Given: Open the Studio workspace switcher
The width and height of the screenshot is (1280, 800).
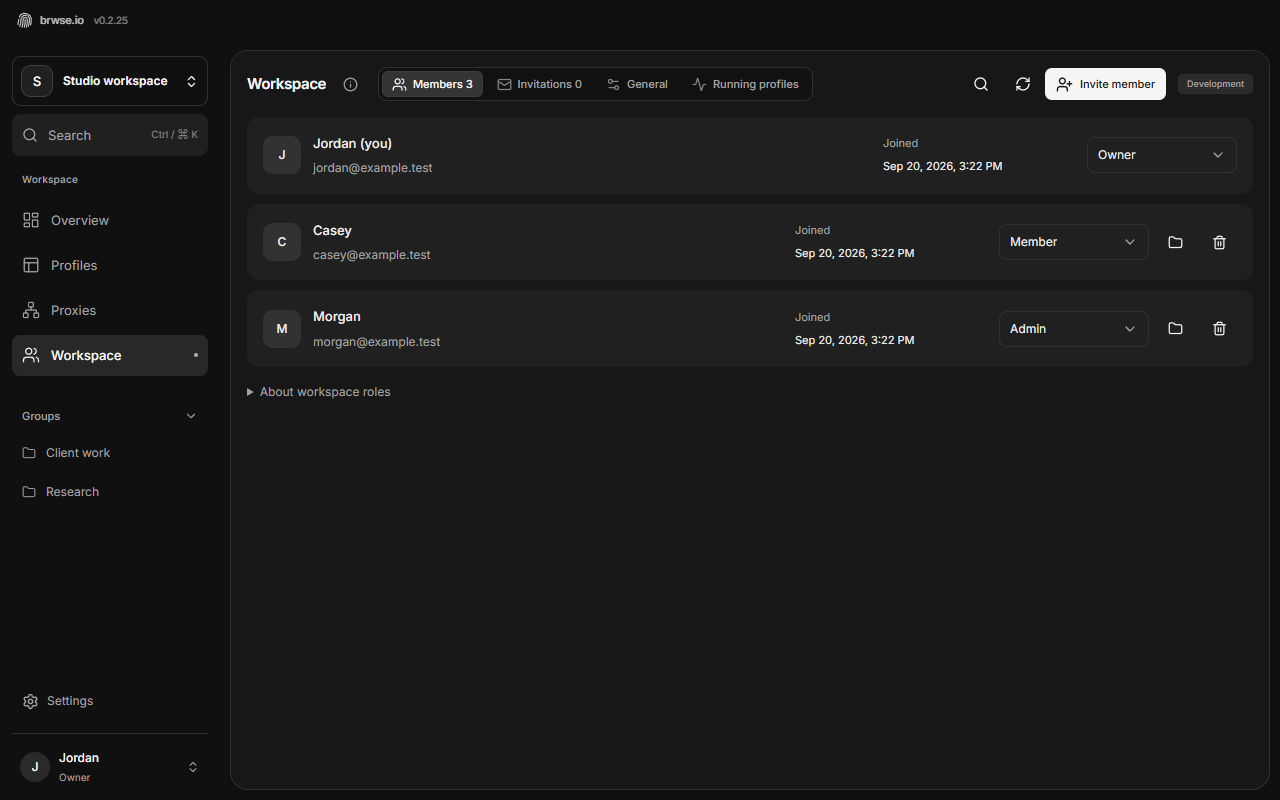Looking at the screenshot, I should [110, 81].
